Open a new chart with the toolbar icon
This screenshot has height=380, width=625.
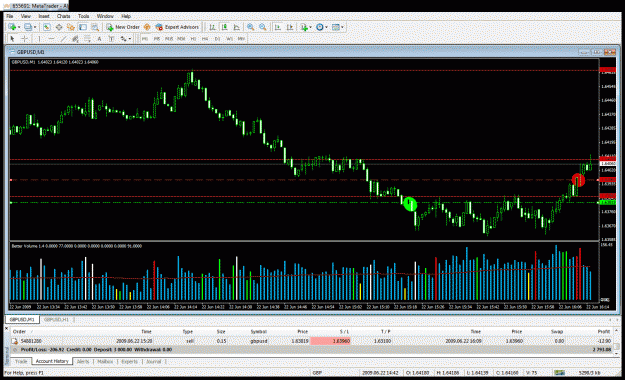coord(12,27)
